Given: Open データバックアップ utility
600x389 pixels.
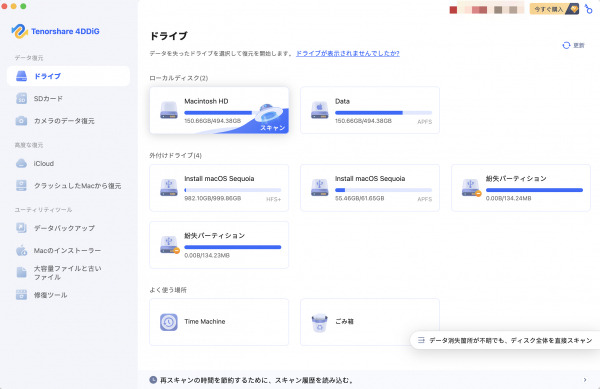Looking at the screenshot, I should click(68, 228).
